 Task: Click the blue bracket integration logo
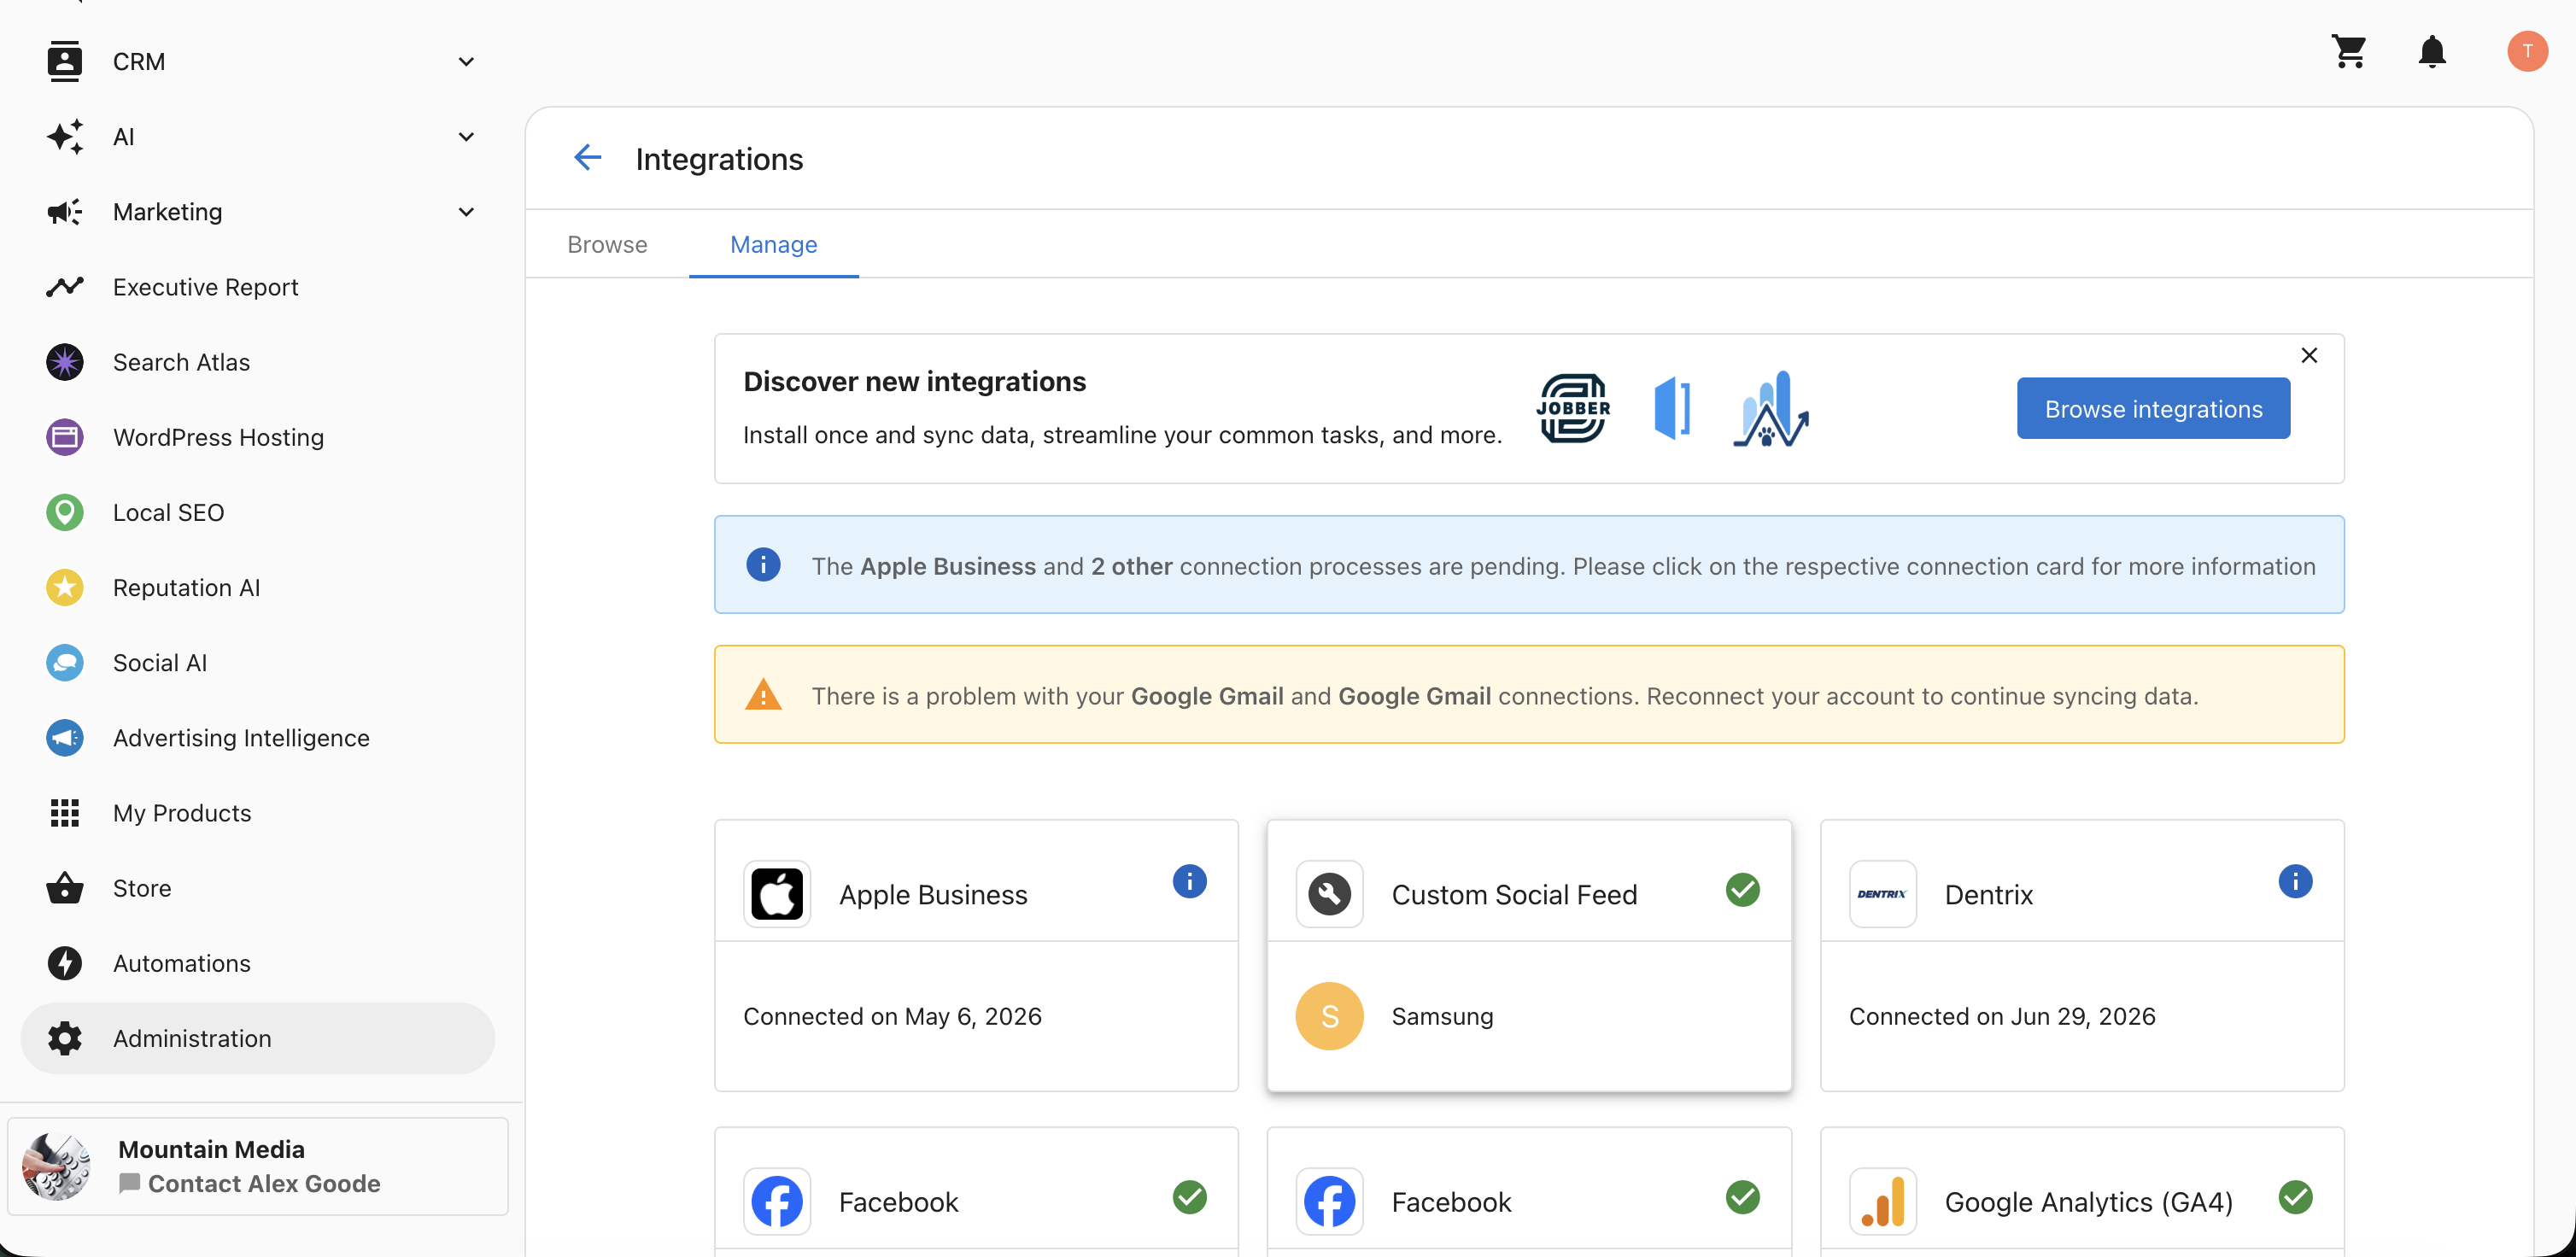[1672, 408]
